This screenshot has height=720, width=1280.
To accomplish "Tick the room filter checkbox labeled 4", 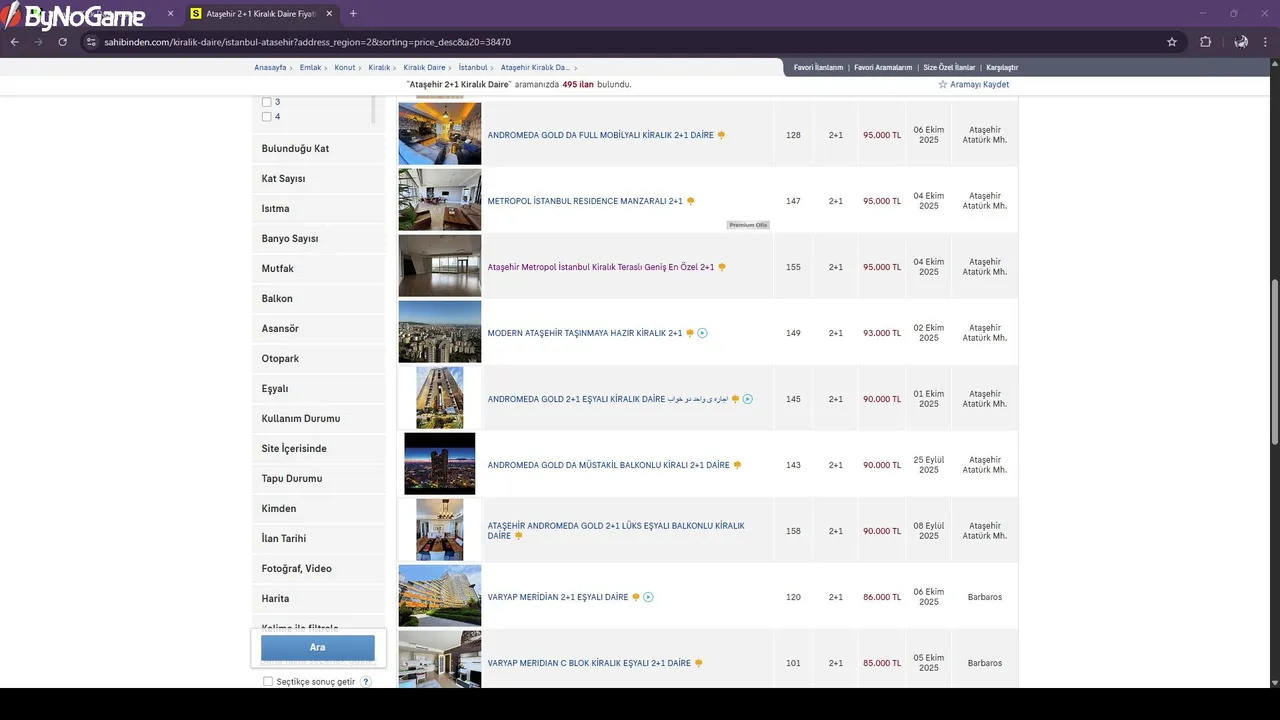I will click(267, 117).
